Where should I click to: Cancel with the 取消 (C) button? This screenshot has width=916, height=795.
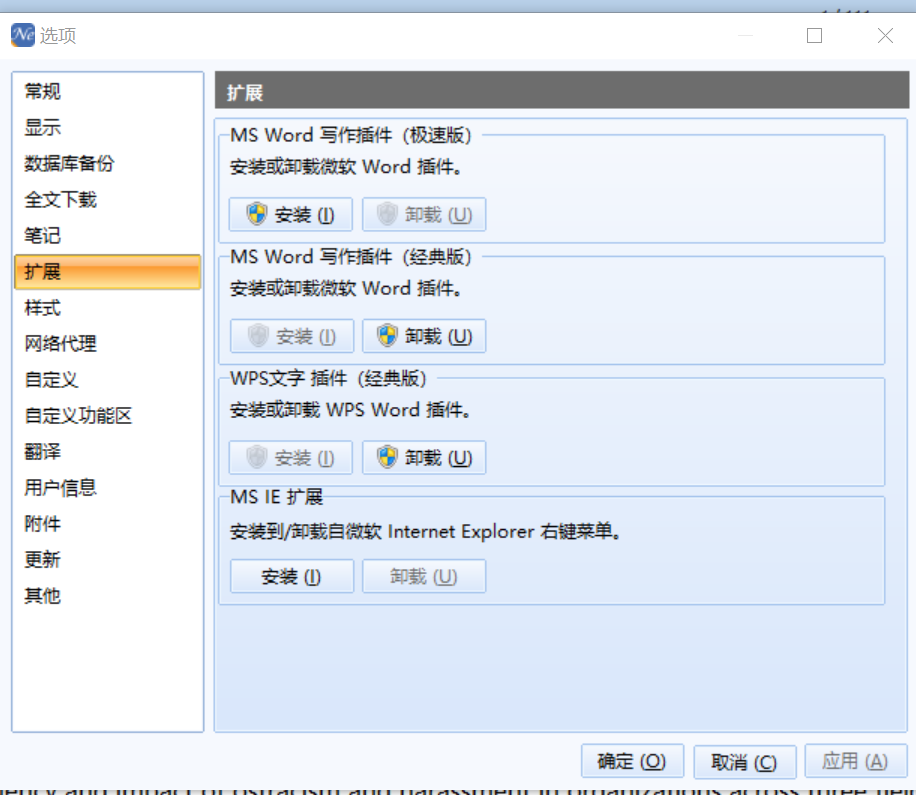tap(744, 761)
